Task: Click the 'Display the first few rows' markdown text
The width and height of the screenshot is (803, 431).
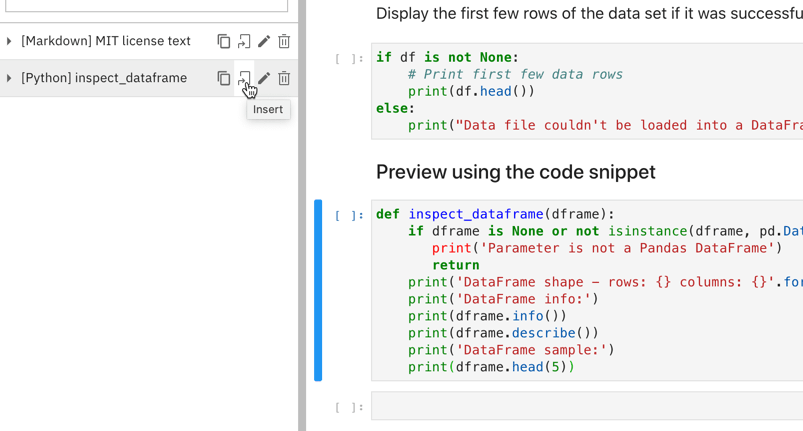Action: click(x=589, y=13)
